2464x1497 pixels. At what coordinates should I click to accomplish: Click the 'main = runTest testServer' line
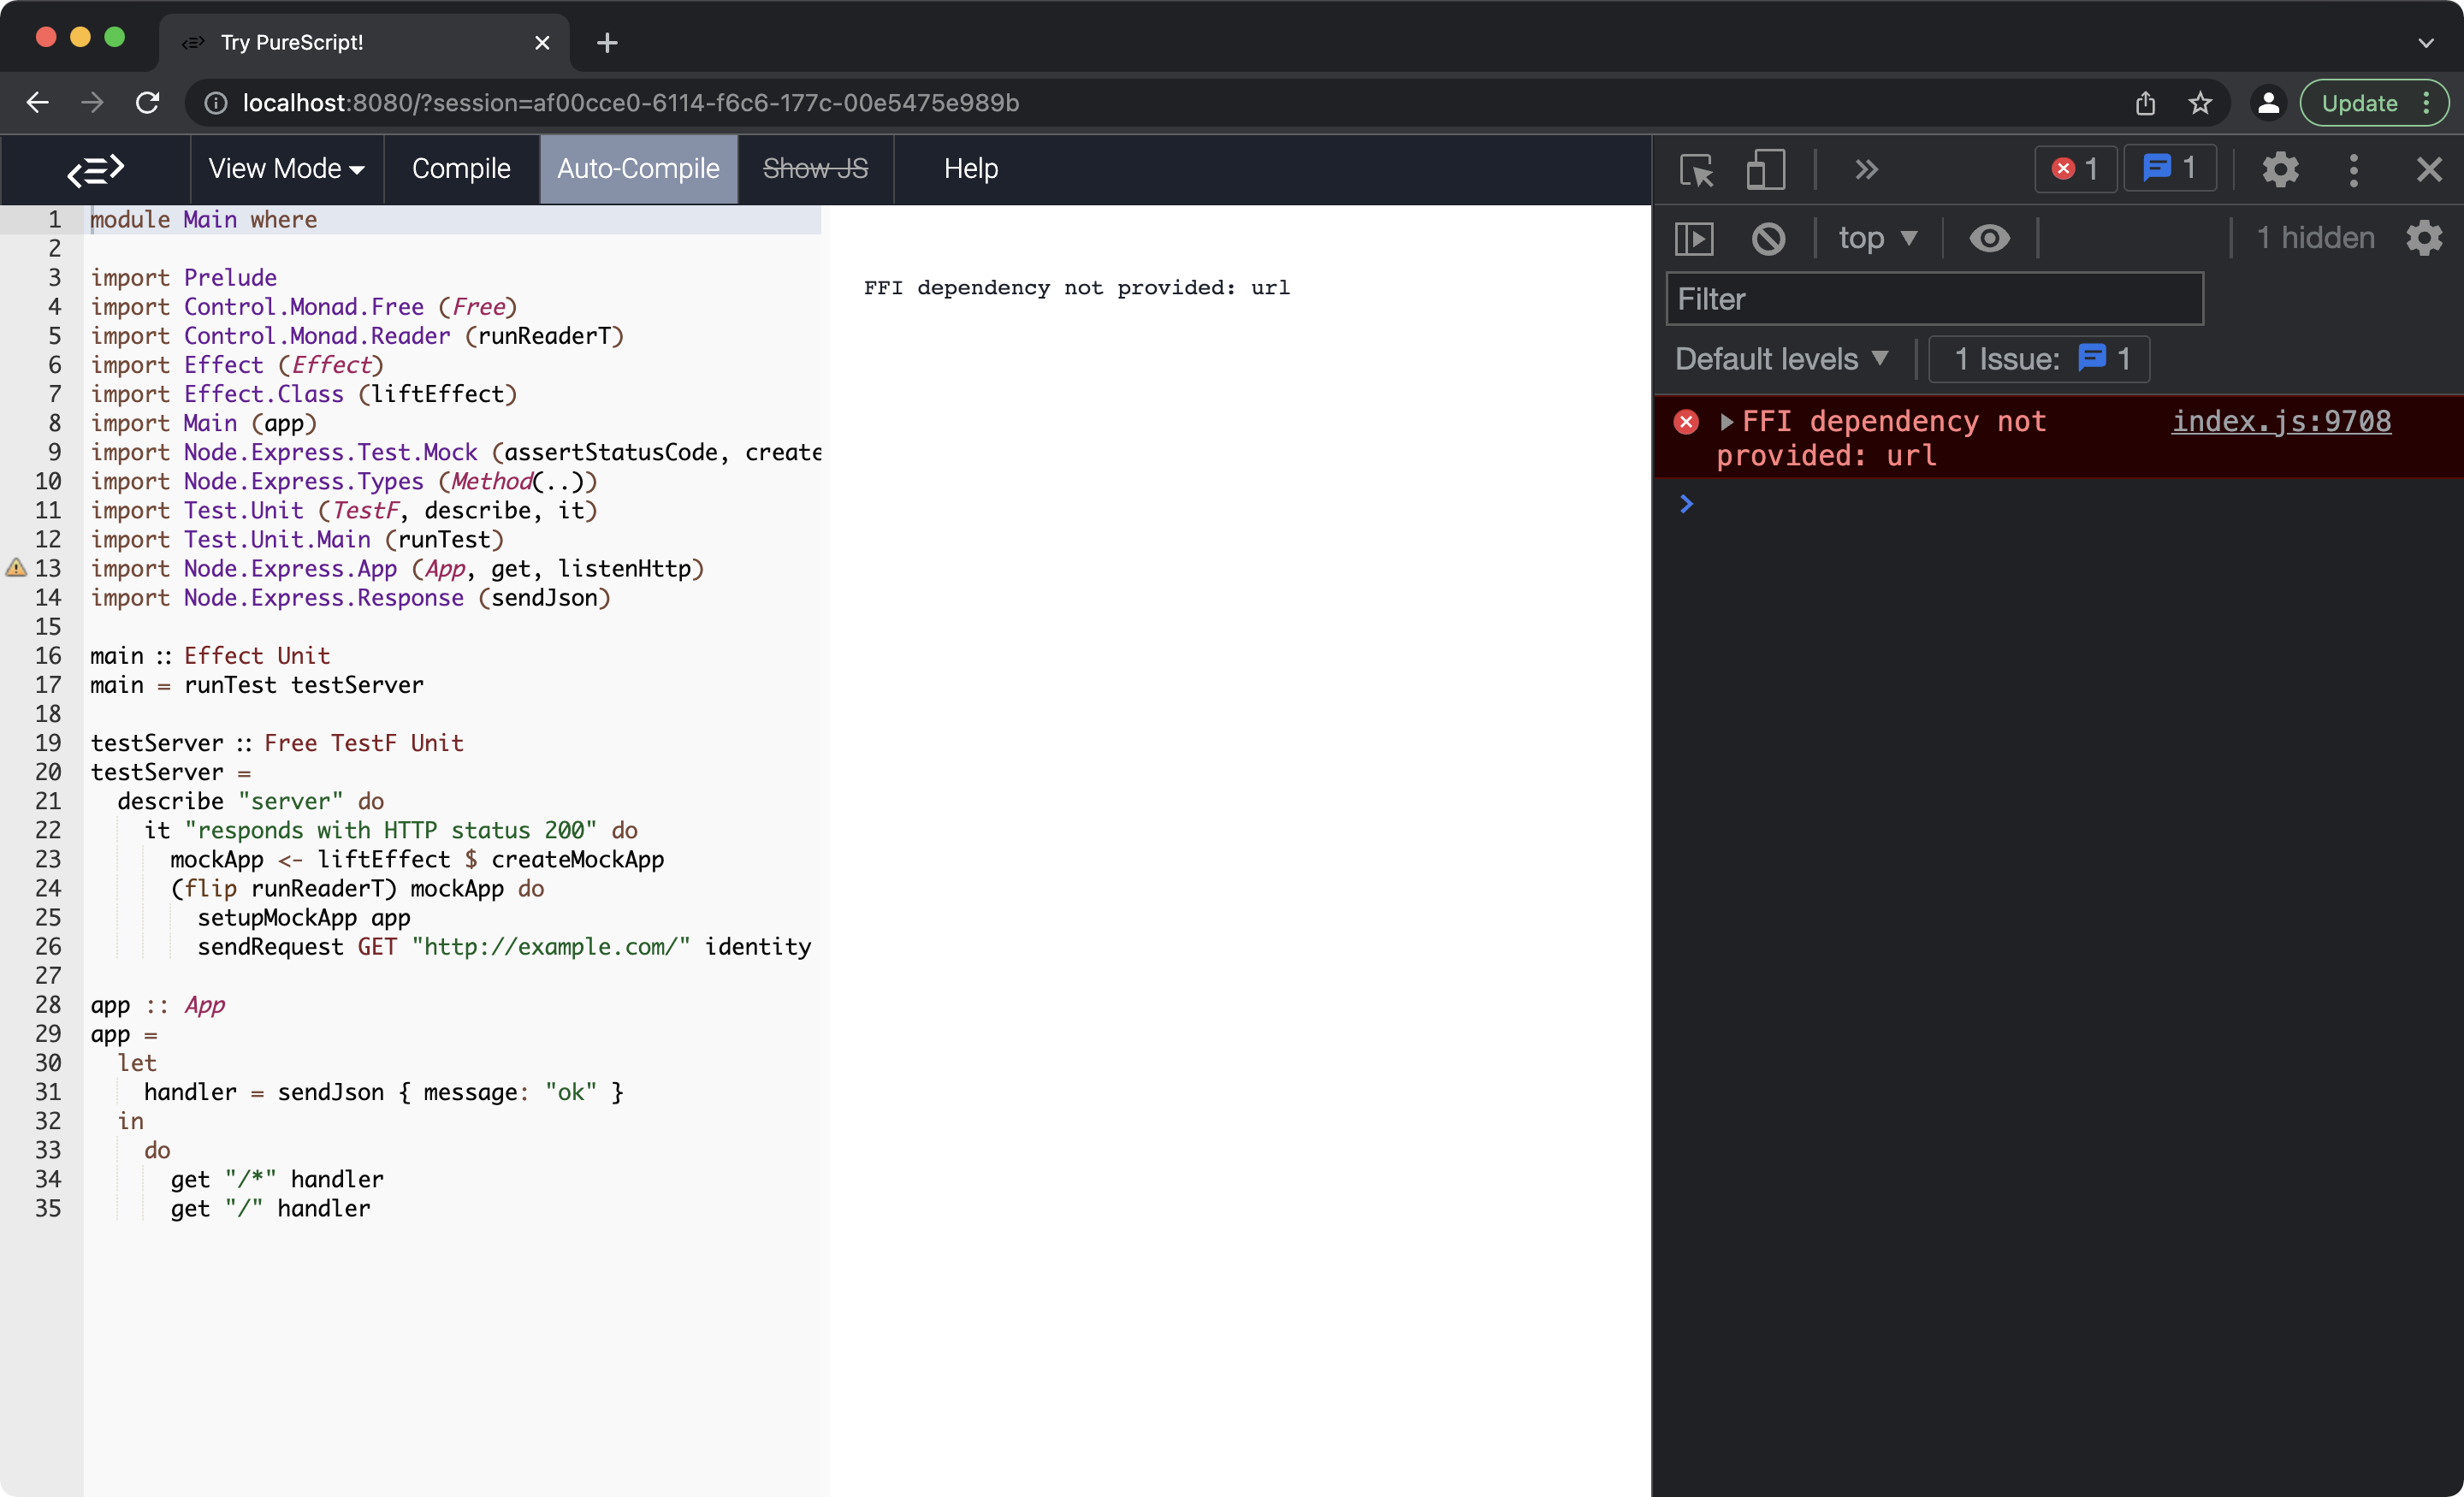point(257,685)
